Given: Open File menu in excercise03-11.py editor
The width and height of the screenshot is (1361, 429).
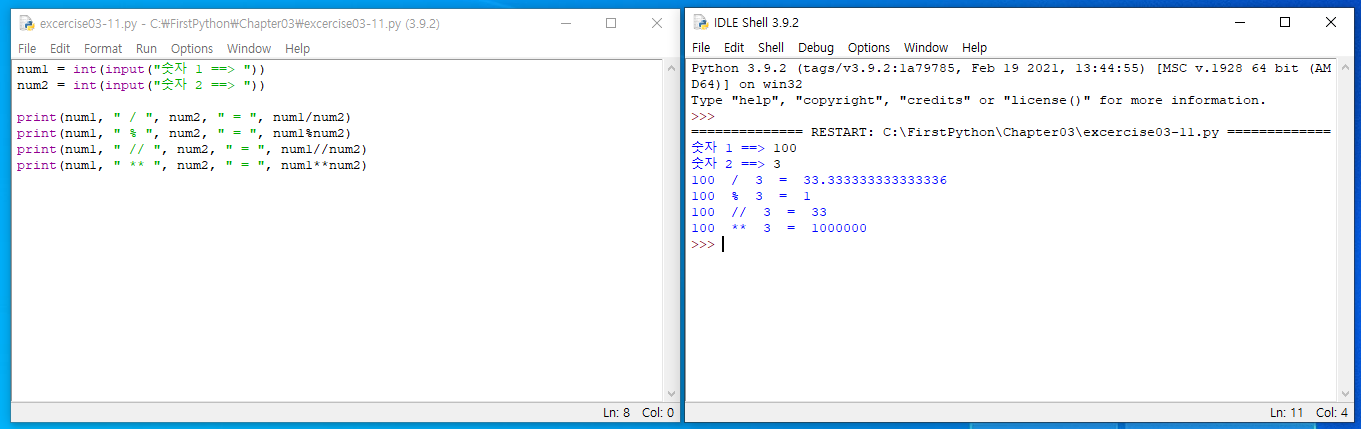Looking at the screenshot, I should coord(27,48).
